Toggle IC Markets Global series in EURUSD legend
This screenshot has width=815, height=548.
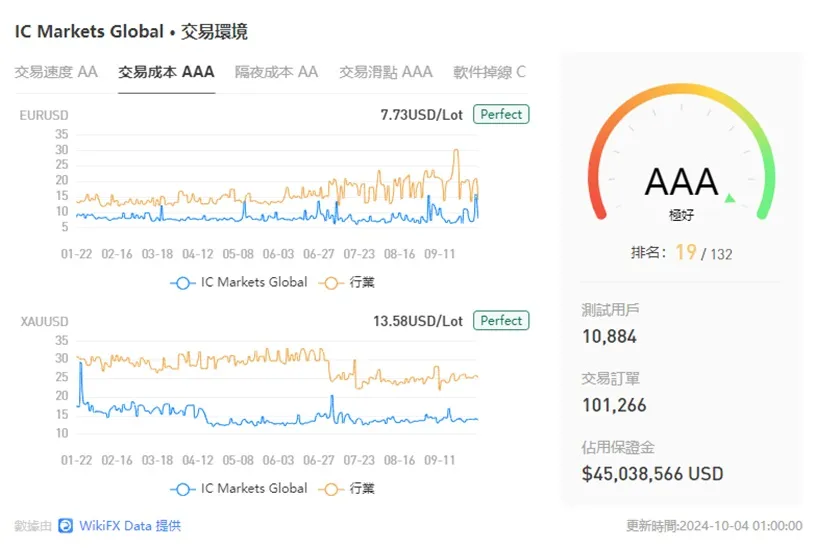[239, 282]
